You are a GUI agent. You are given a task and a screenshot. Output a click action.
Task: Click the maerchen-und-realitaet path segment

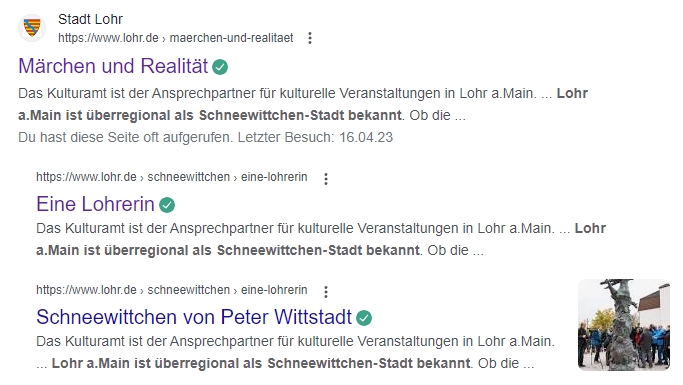point(231,38)
